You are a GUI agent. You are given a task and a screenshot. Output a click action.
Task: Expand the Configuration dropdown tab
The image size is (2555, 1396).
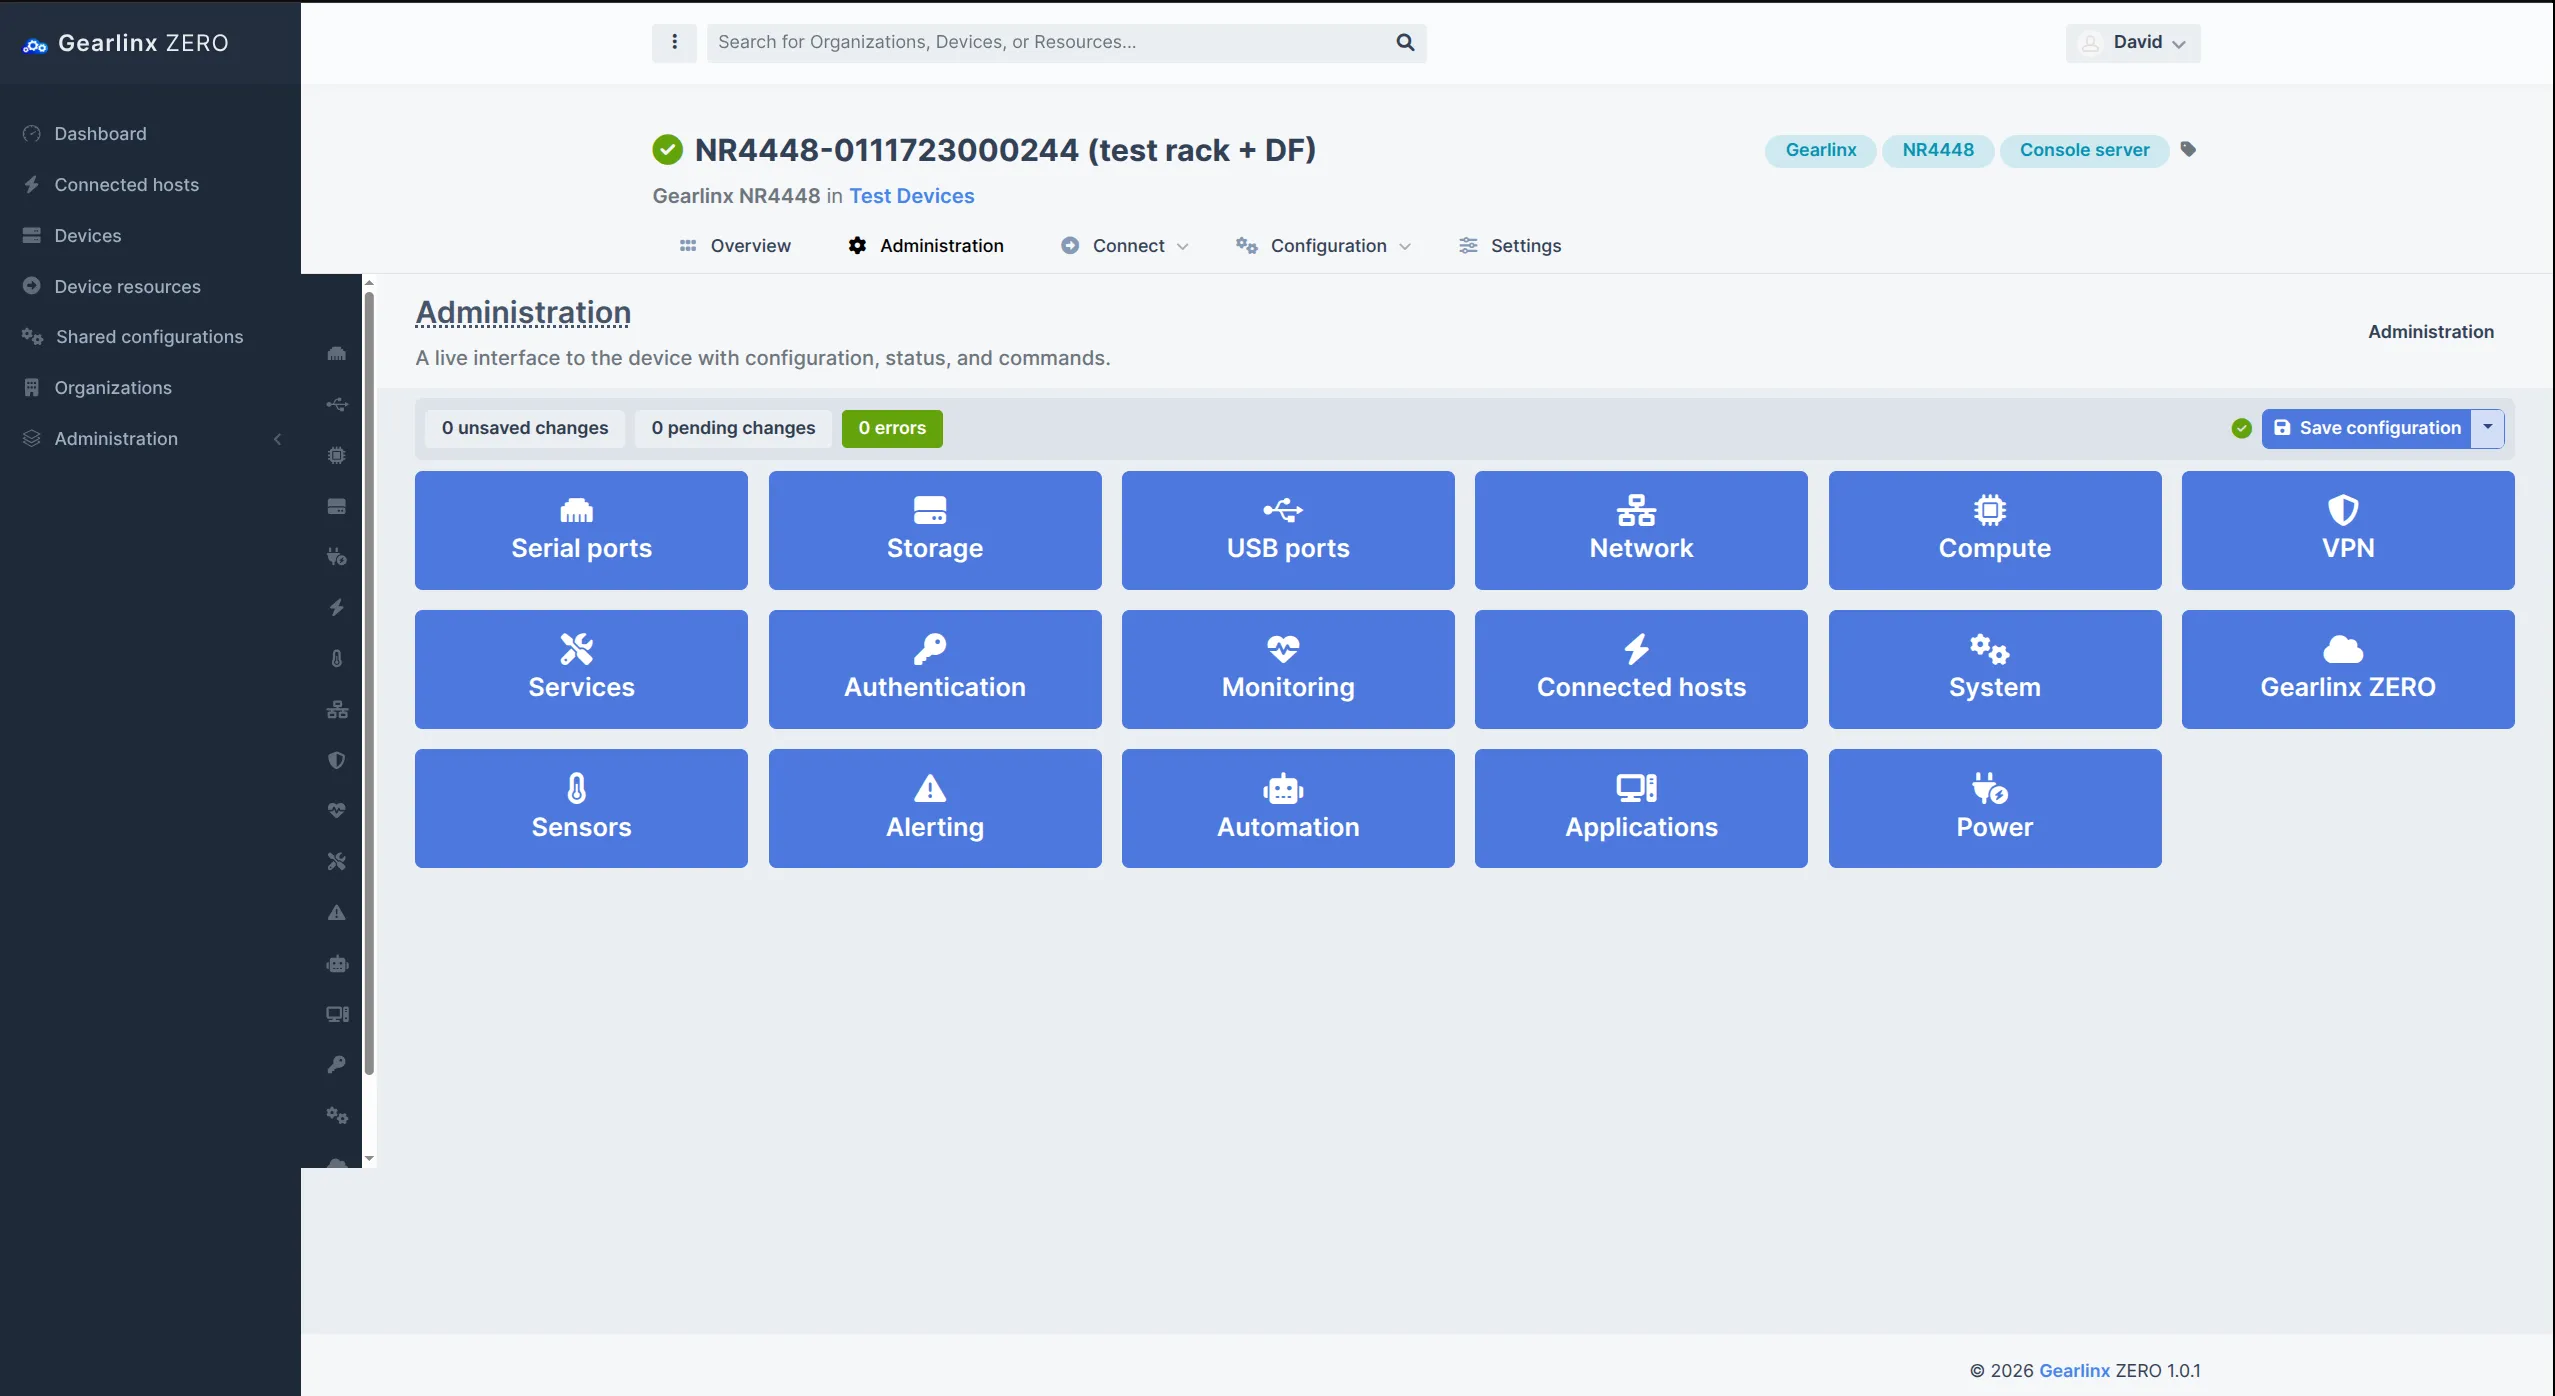(x=1324, y=246)
